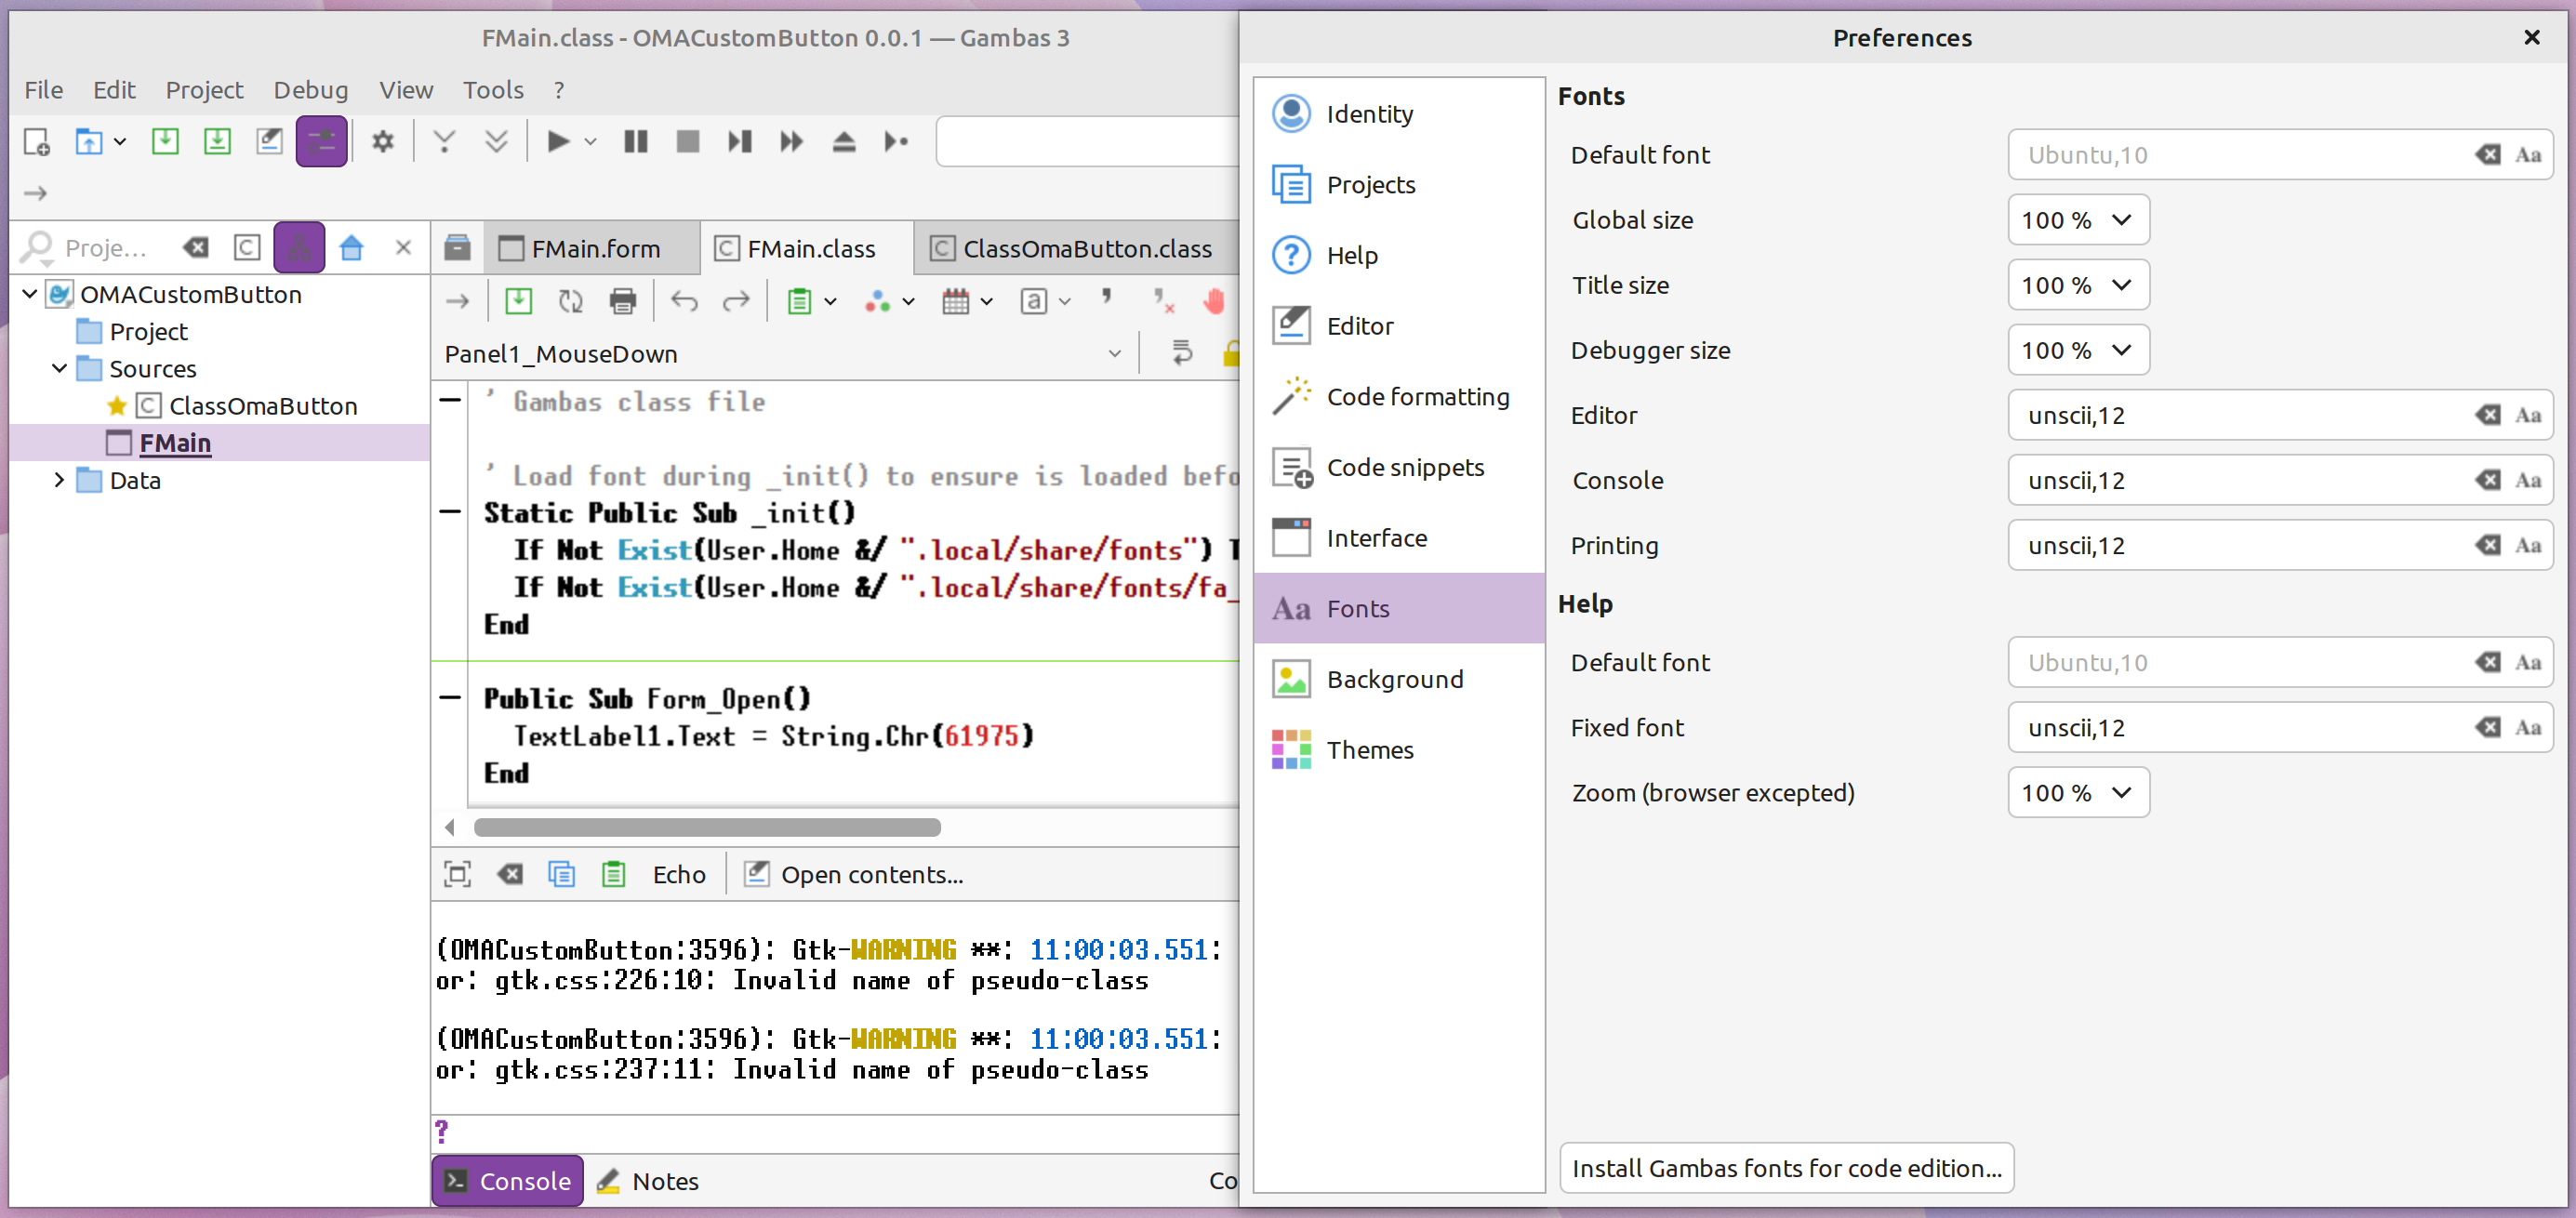Image resolution: width=2576 pixels, height=1218 pixels.
Task: Expand the Data folder in project tree
Action: click(59, 480)
